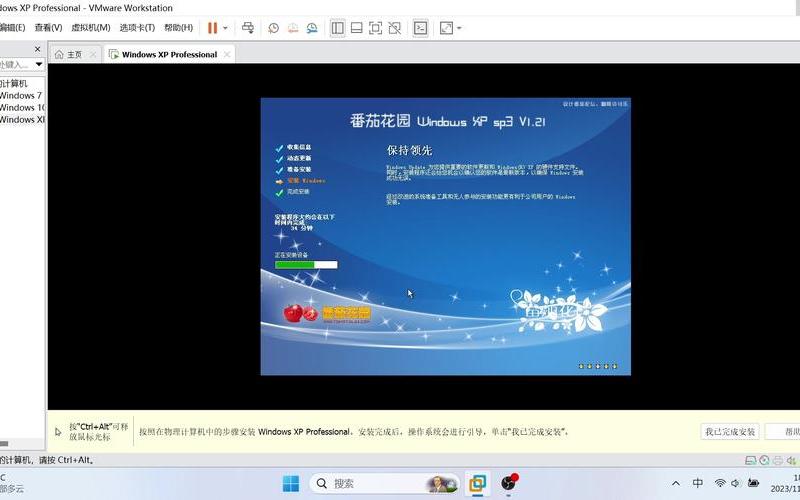Click the hard disk status bar icon
This screenshot has width=800, height=500.
[x=751, y=460]
